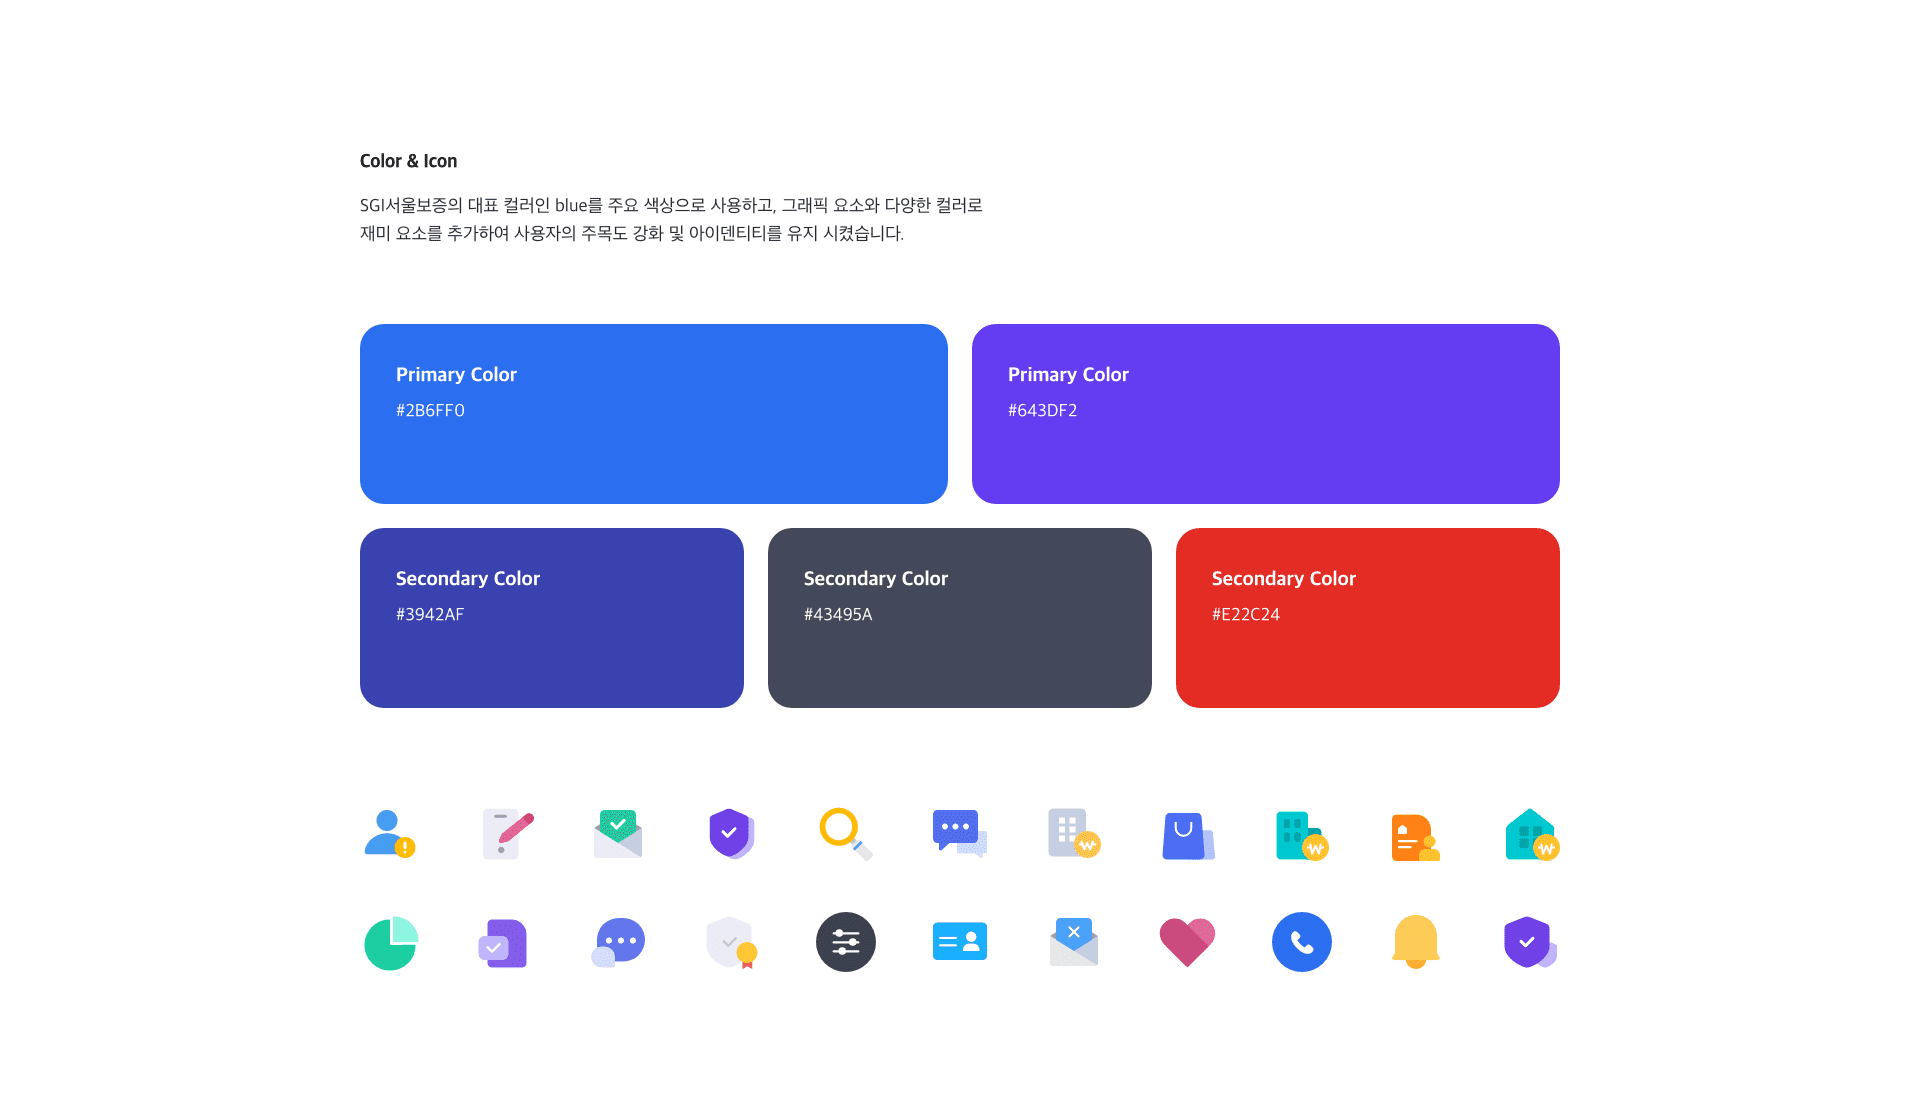Click the green pie chart icon

[390, 942]
